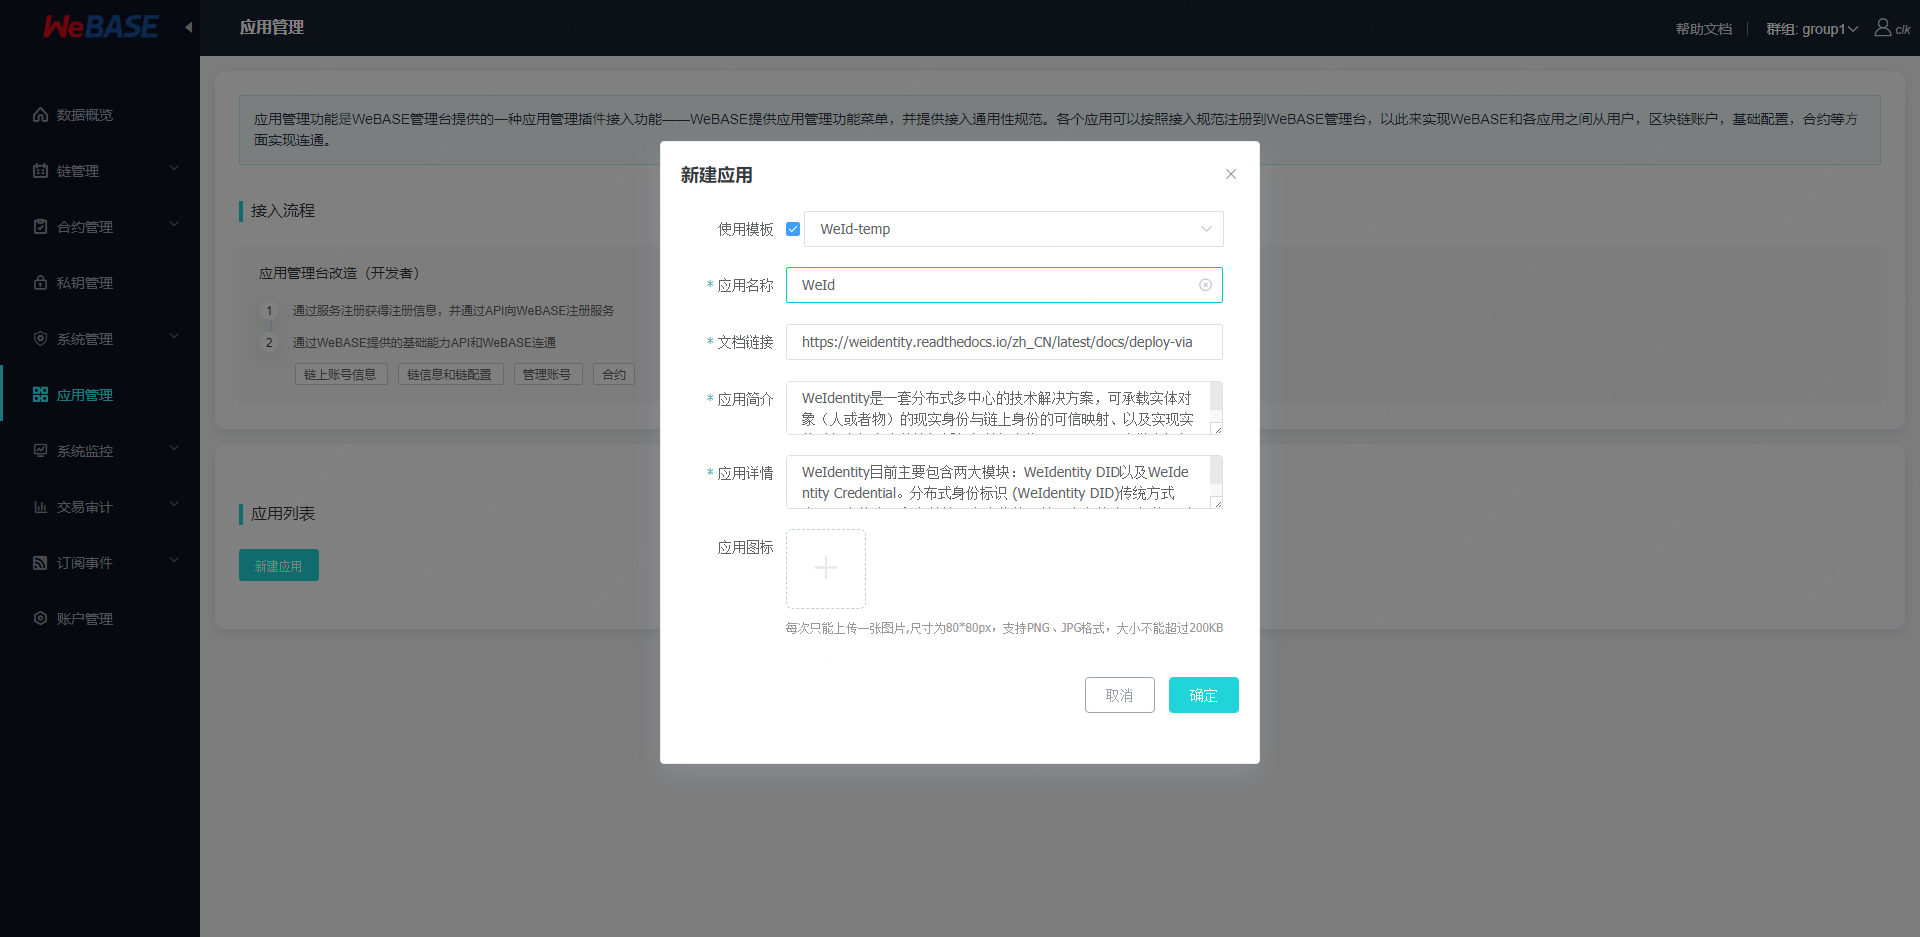
Task: Click the 应用列表 section heading
Action: [283, 514]
